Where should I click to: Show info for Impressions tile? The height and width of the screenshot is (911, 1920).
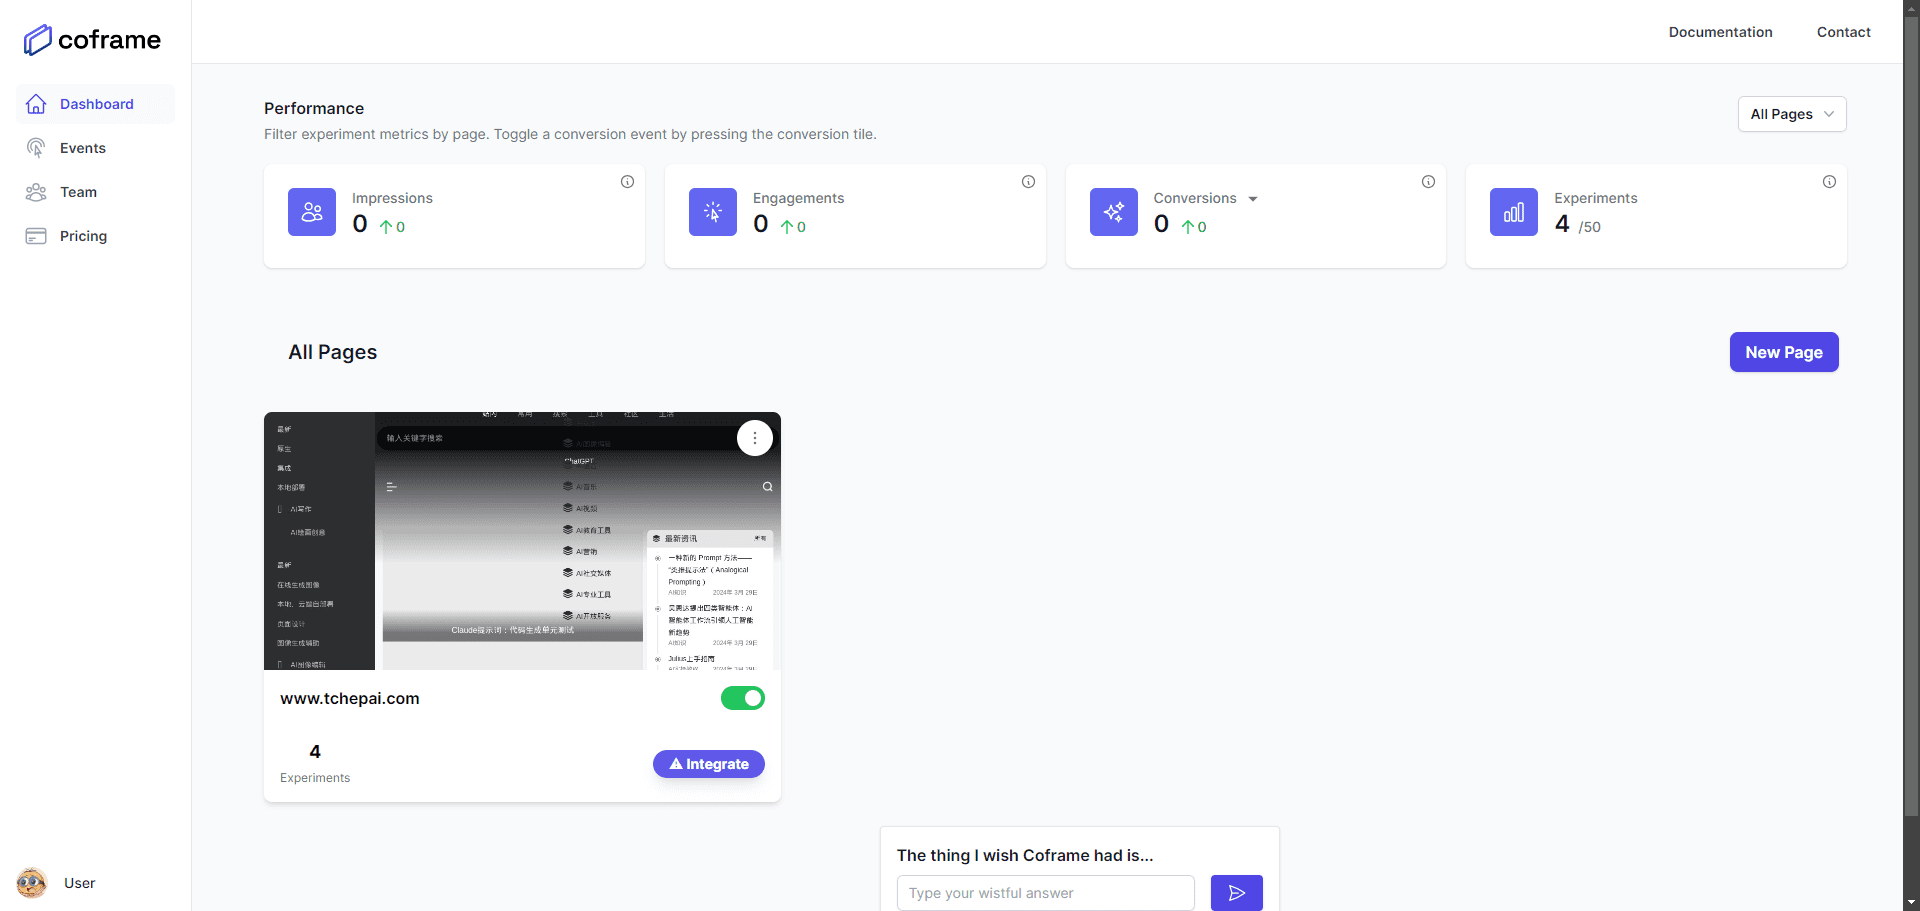tap(627, 182)
